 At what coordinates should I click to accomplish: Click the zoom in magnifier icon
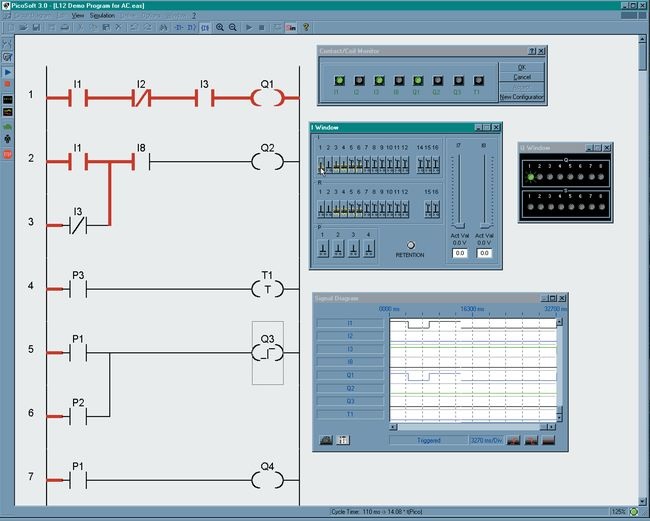[220, 27]
